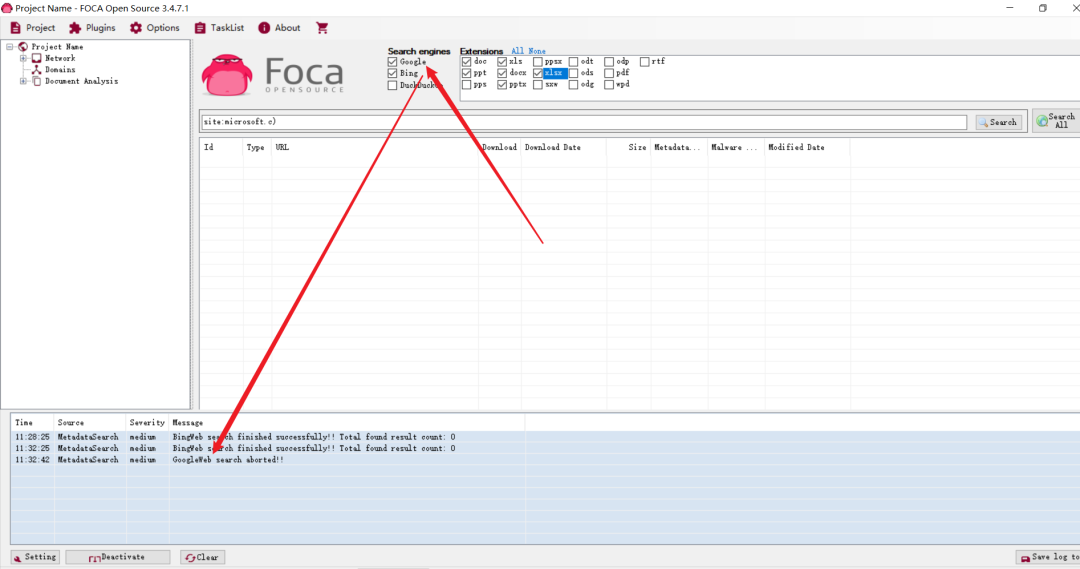The height and width of the screenshot is (569, 1080).
Task: Click the Malware column header
Action: click(x=735, y=147)
